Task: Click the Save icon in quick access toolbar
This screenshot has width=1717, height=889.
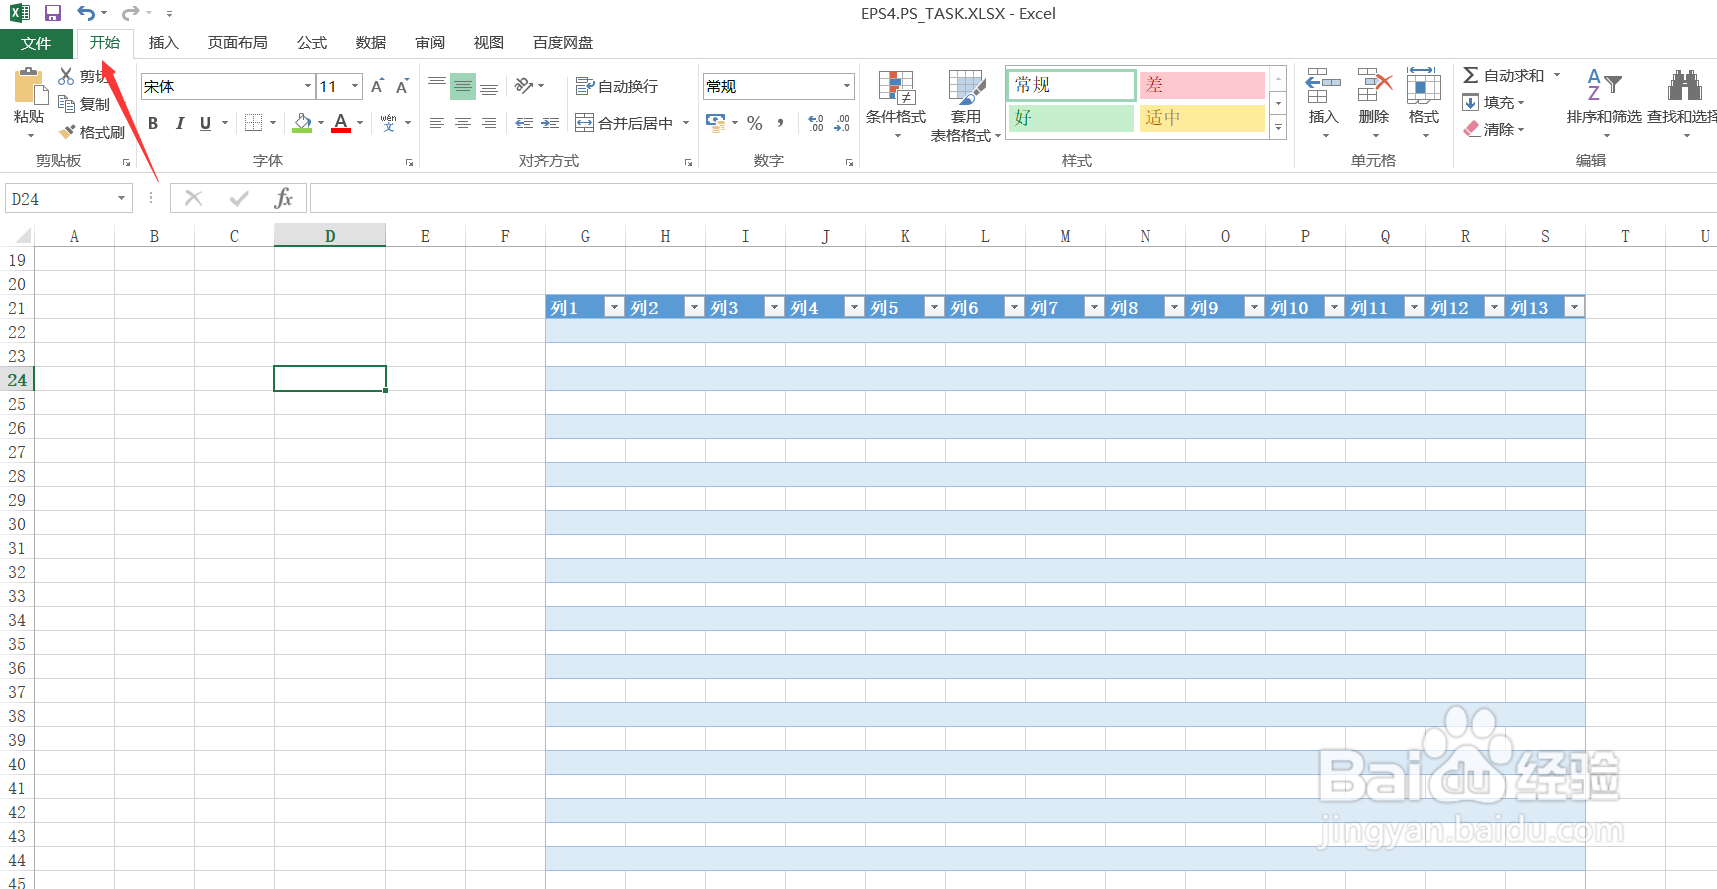Action: coord(53,13)
